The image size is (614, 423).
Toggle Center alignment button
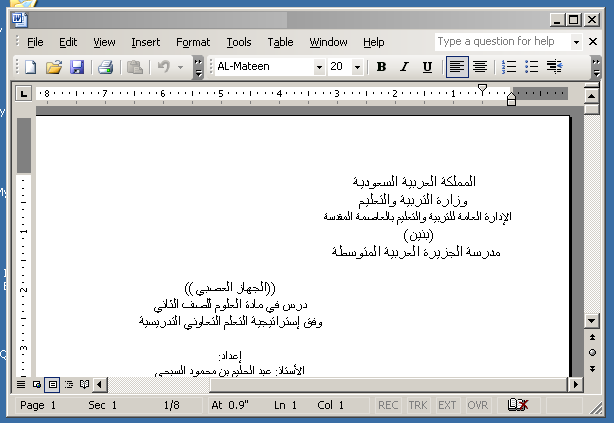click(x=480, y=67)
